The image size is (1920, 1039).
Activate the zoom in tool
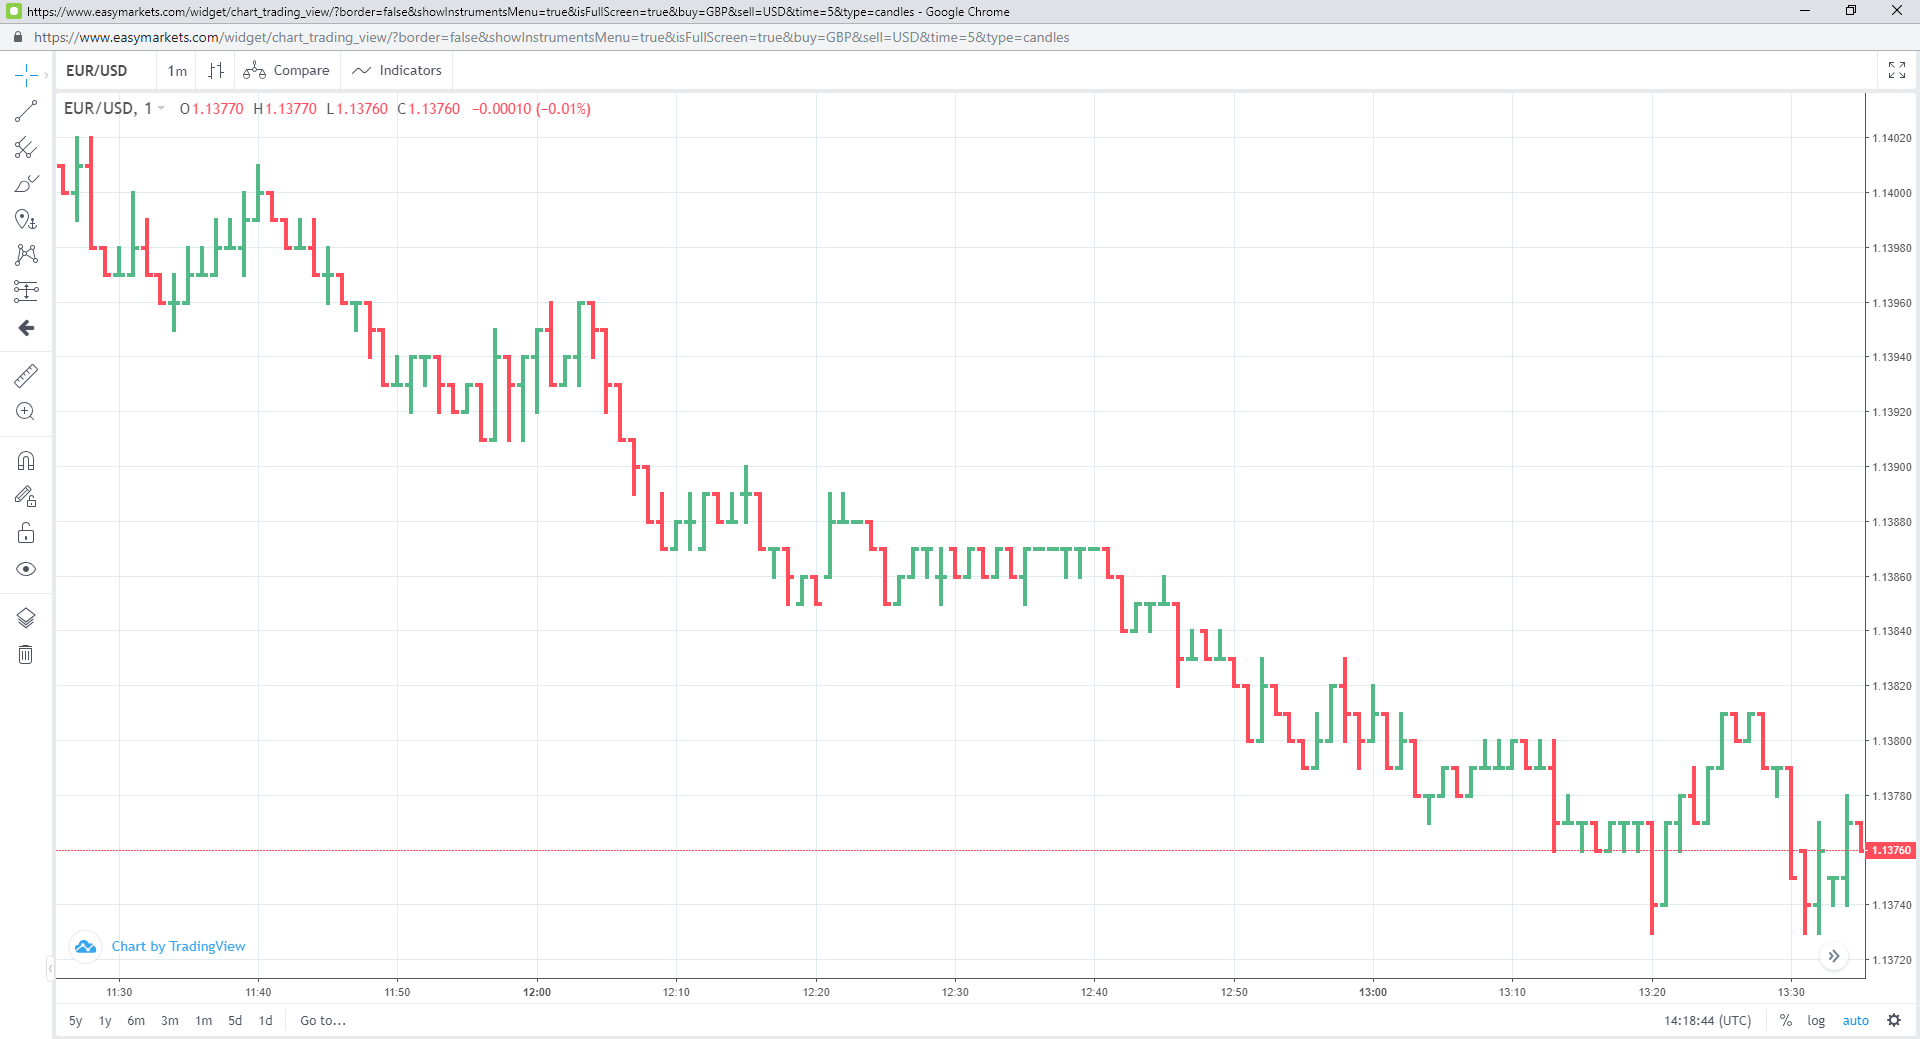coord(26,412)
